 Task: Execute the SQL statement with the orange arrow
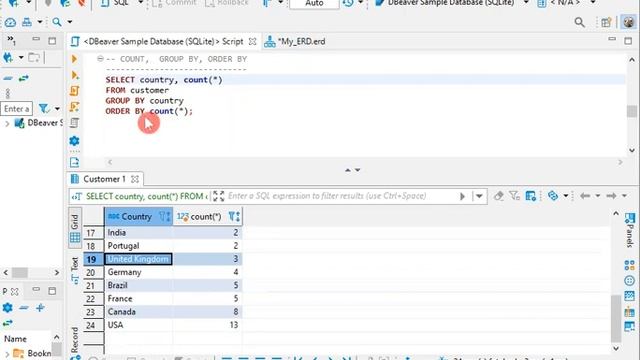coord(74,59)
